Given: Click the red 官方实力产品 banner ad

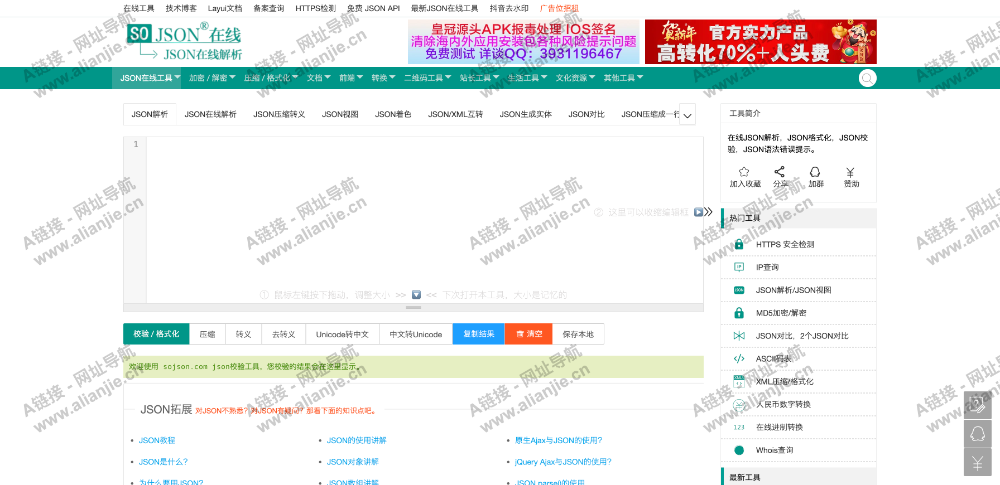Looking at the screenshot, I should pyautogui.click(x=761, y=41).
